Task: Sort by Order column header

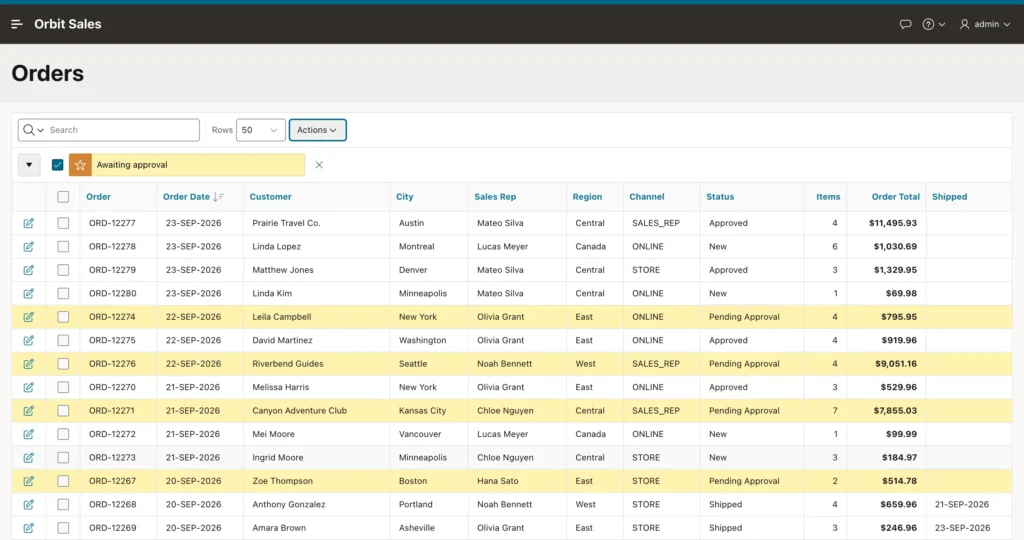Action: pos(99,197)
